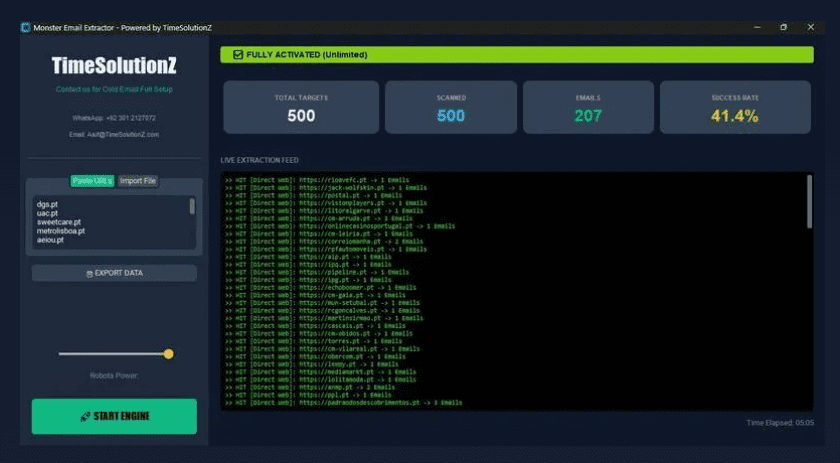Image resolution: width=840 pixels, height=463 pixels.
Task: Select the Emails count stat card
Action: 587,108
